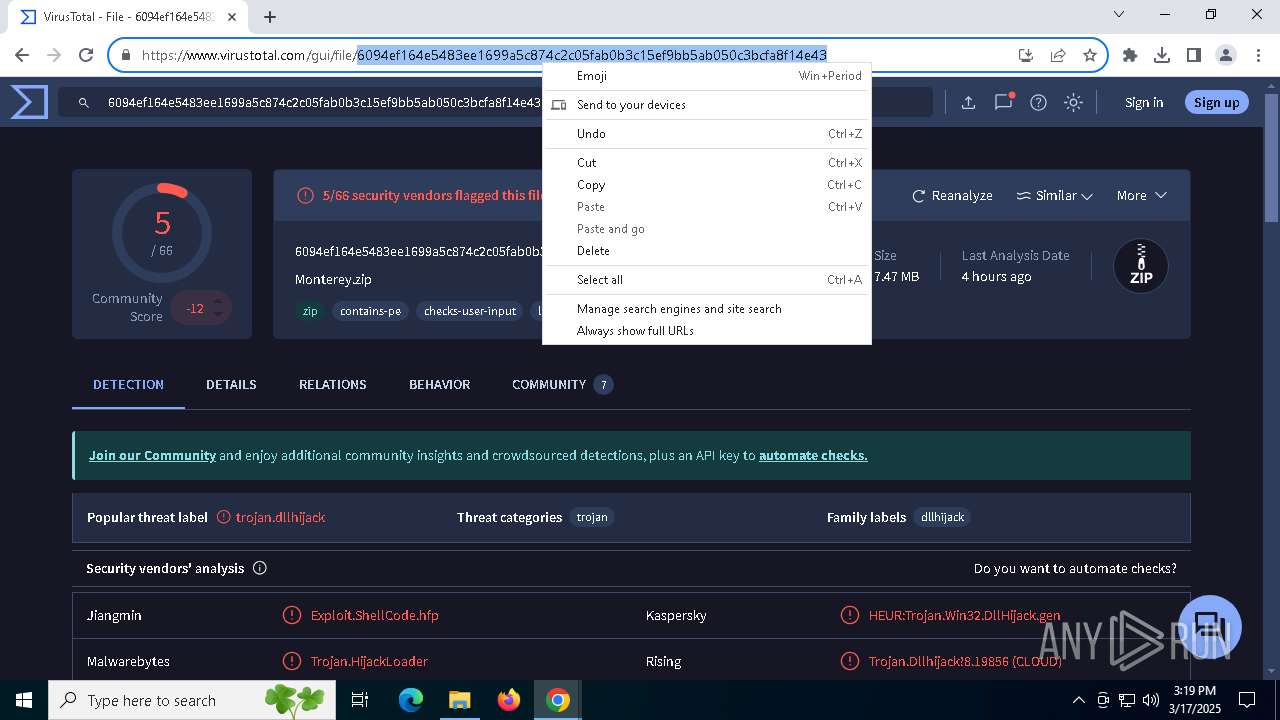Switch to the DETAILS tab

(231, 384)
